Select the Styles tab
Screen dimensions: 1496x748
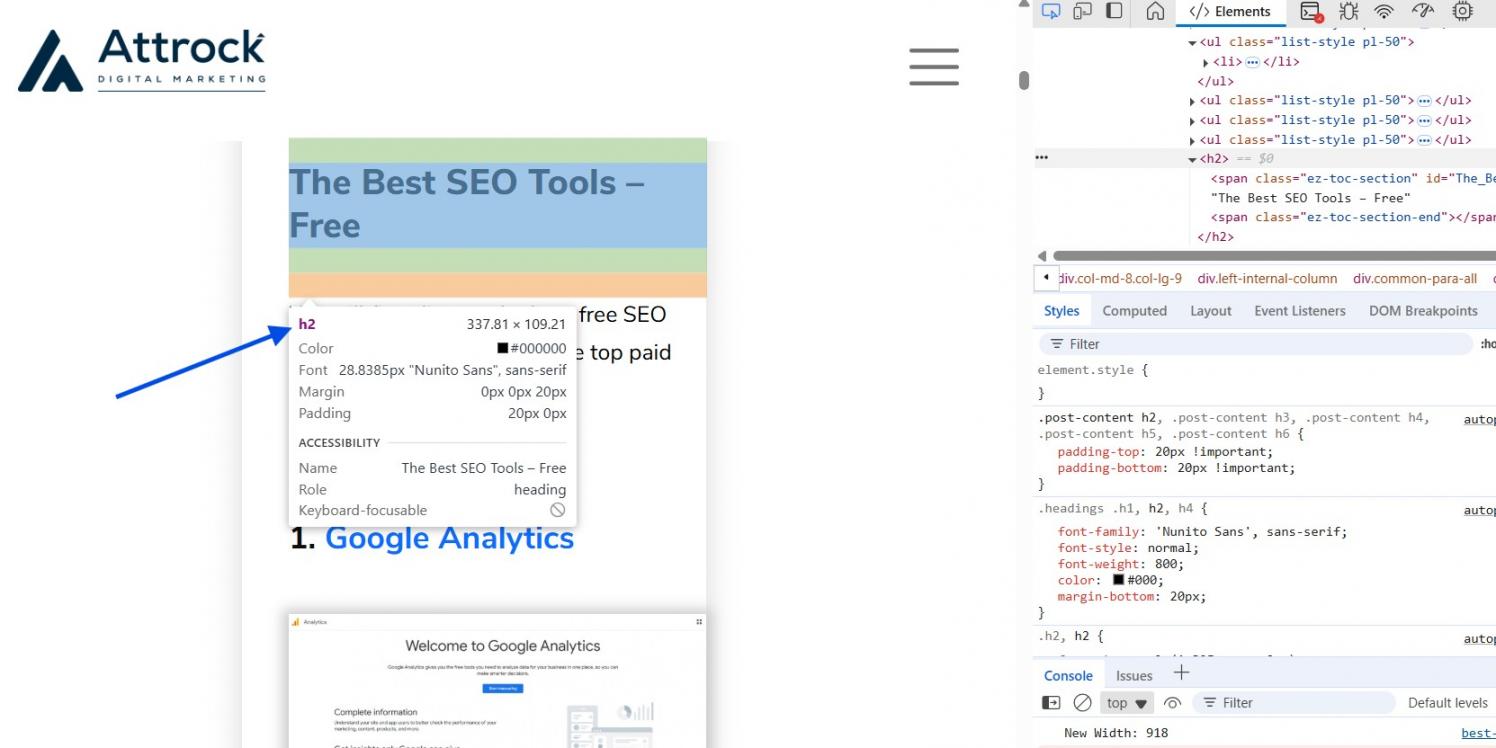point(1061,311)
